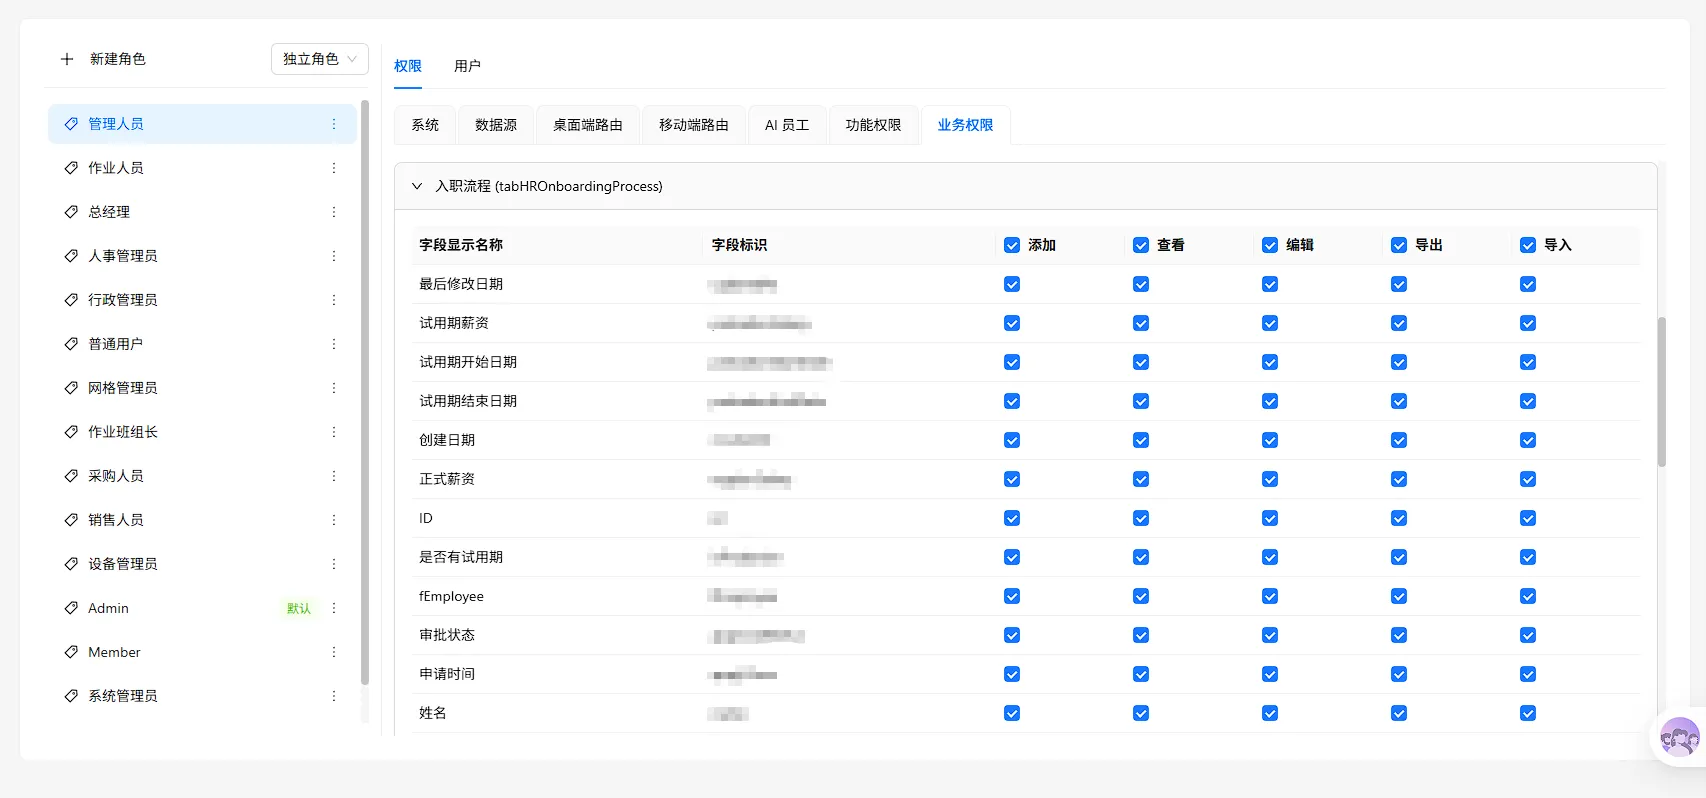Click the plus icon for 新建角色
The image size is (1706, 798).
[x=67, y=59]
